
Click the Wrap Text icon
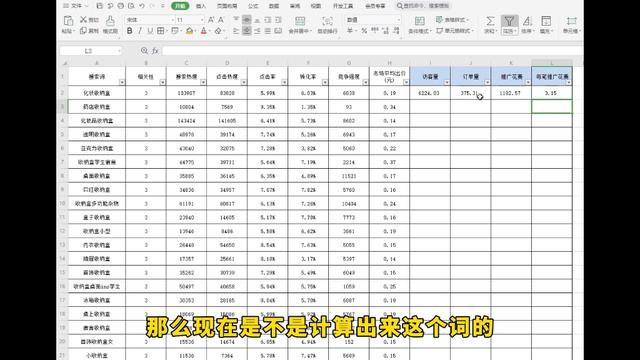[327, 21]
